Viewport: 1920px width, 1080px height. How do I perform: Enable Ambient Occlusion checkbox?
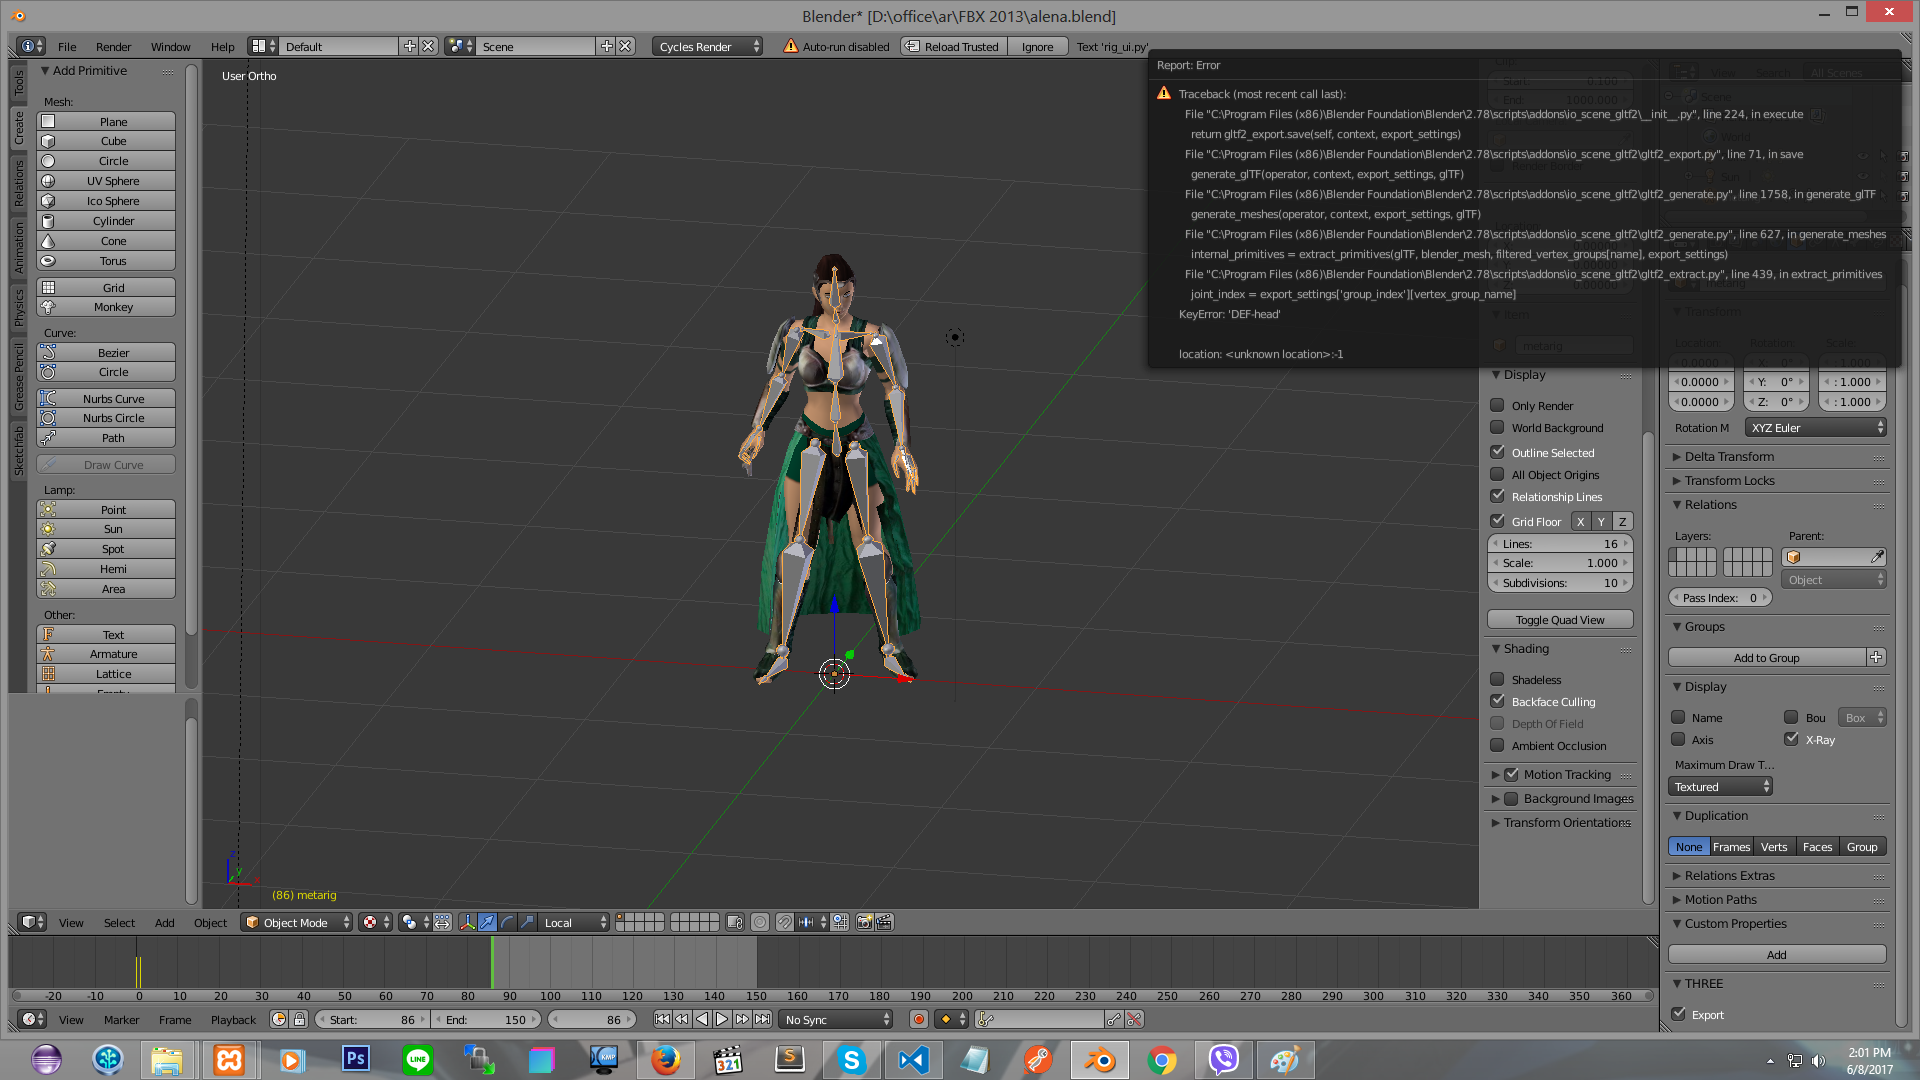(x=1497, y=745)
